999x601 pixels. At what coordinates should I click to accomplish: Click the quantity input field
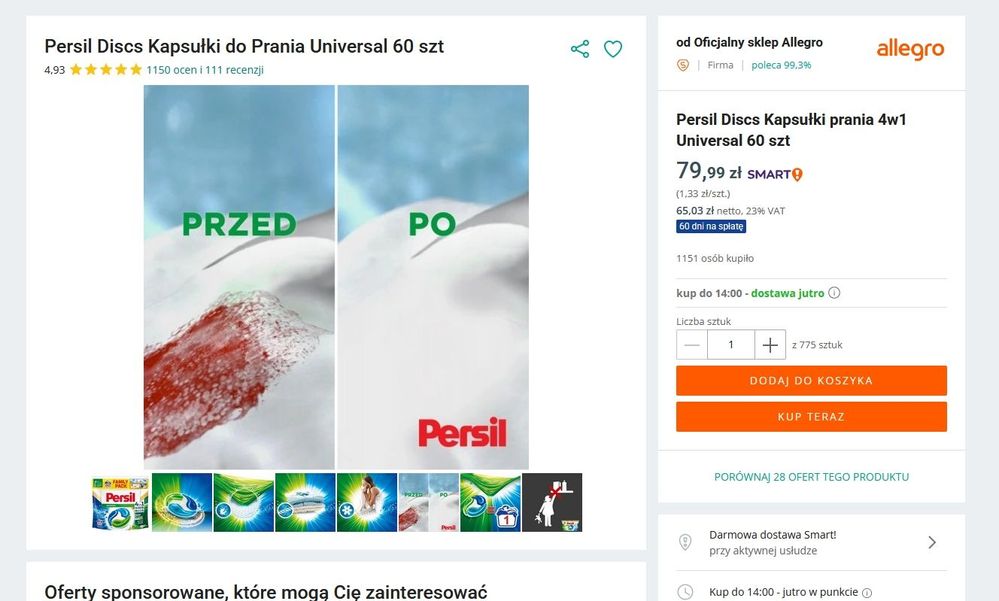(x=731, y=345)
